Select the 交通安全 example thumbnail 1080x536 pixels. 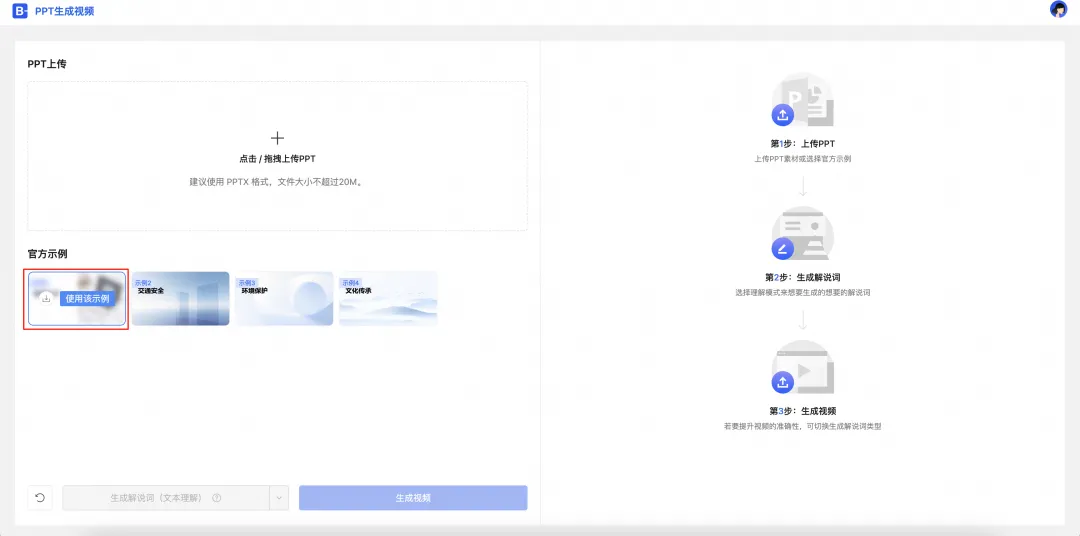point(180,298)
